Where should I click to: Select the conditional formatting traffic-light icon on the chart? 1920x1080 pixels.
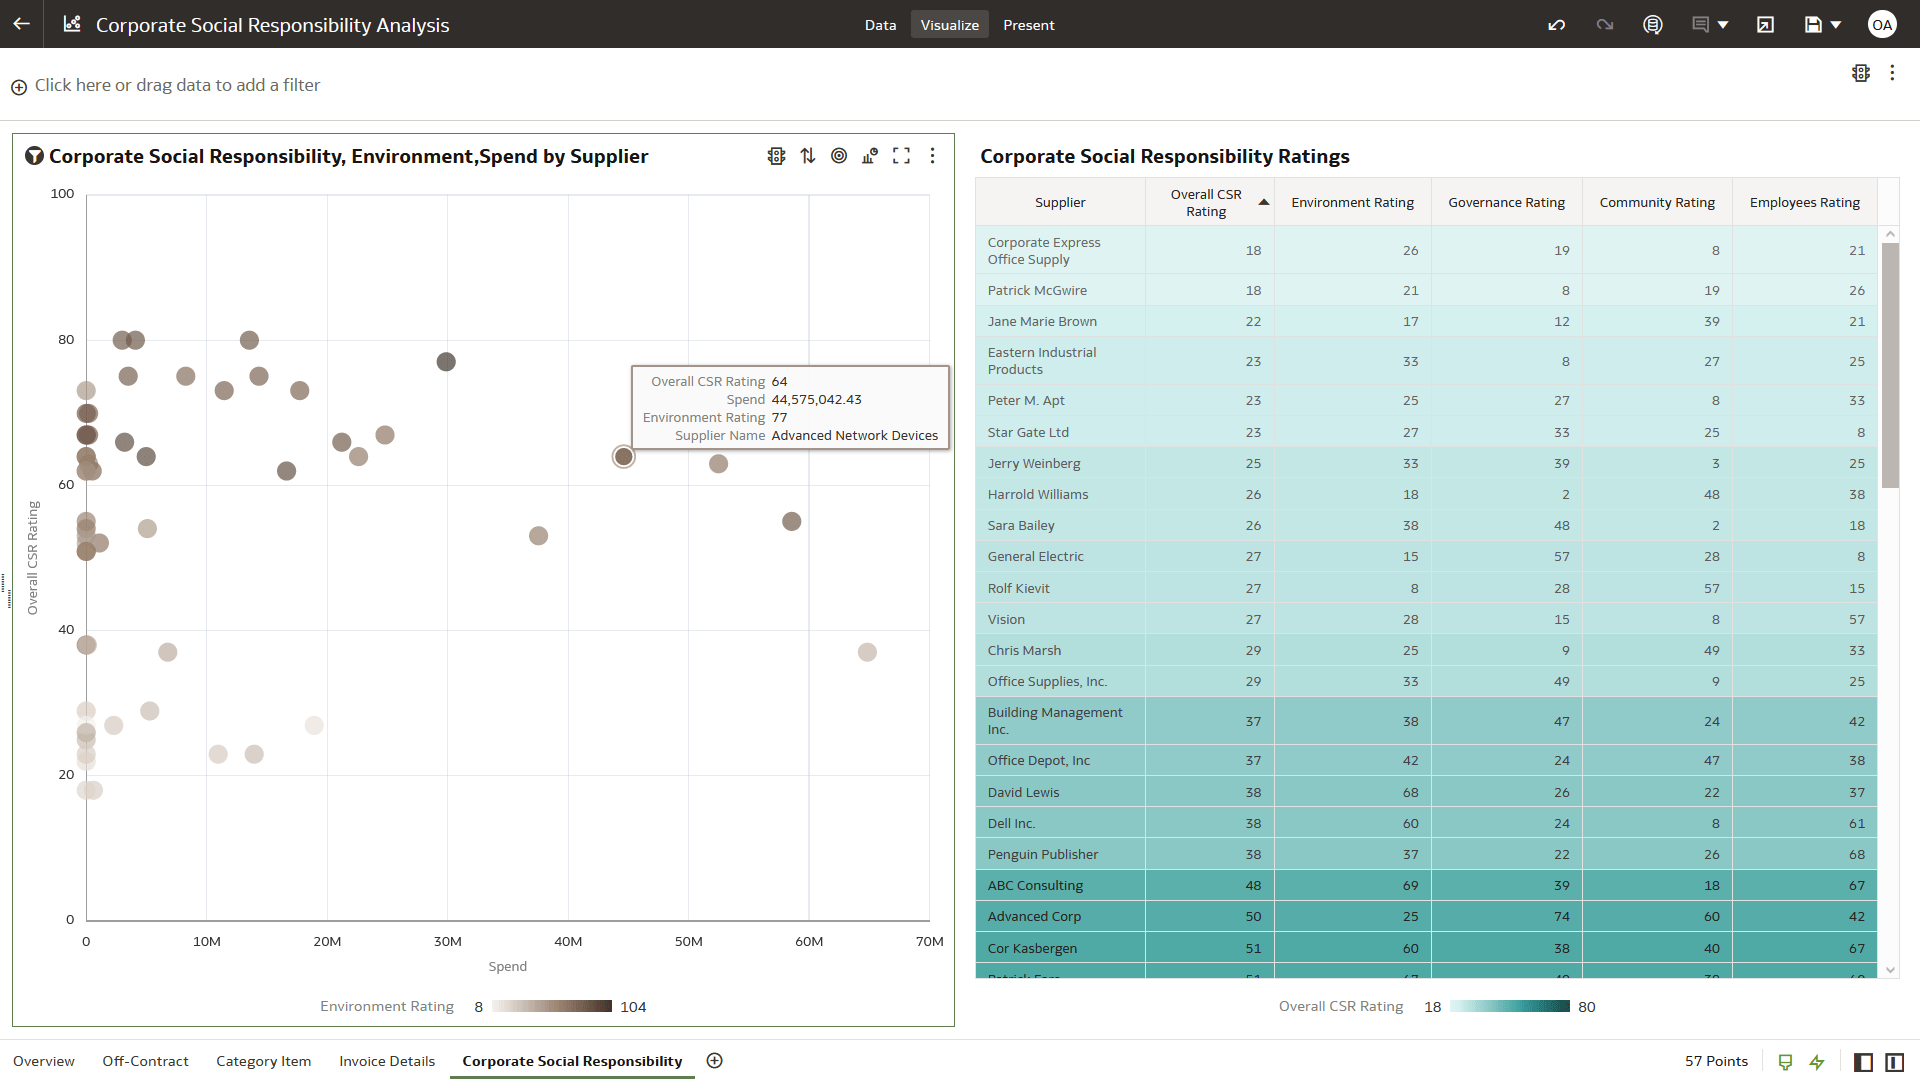click(777, 156)
